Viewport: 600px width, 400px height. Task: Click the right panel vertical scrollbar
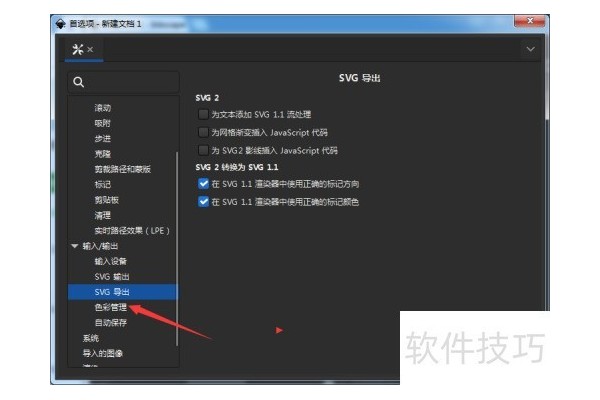pyautogui.click(x=547, y=77)
